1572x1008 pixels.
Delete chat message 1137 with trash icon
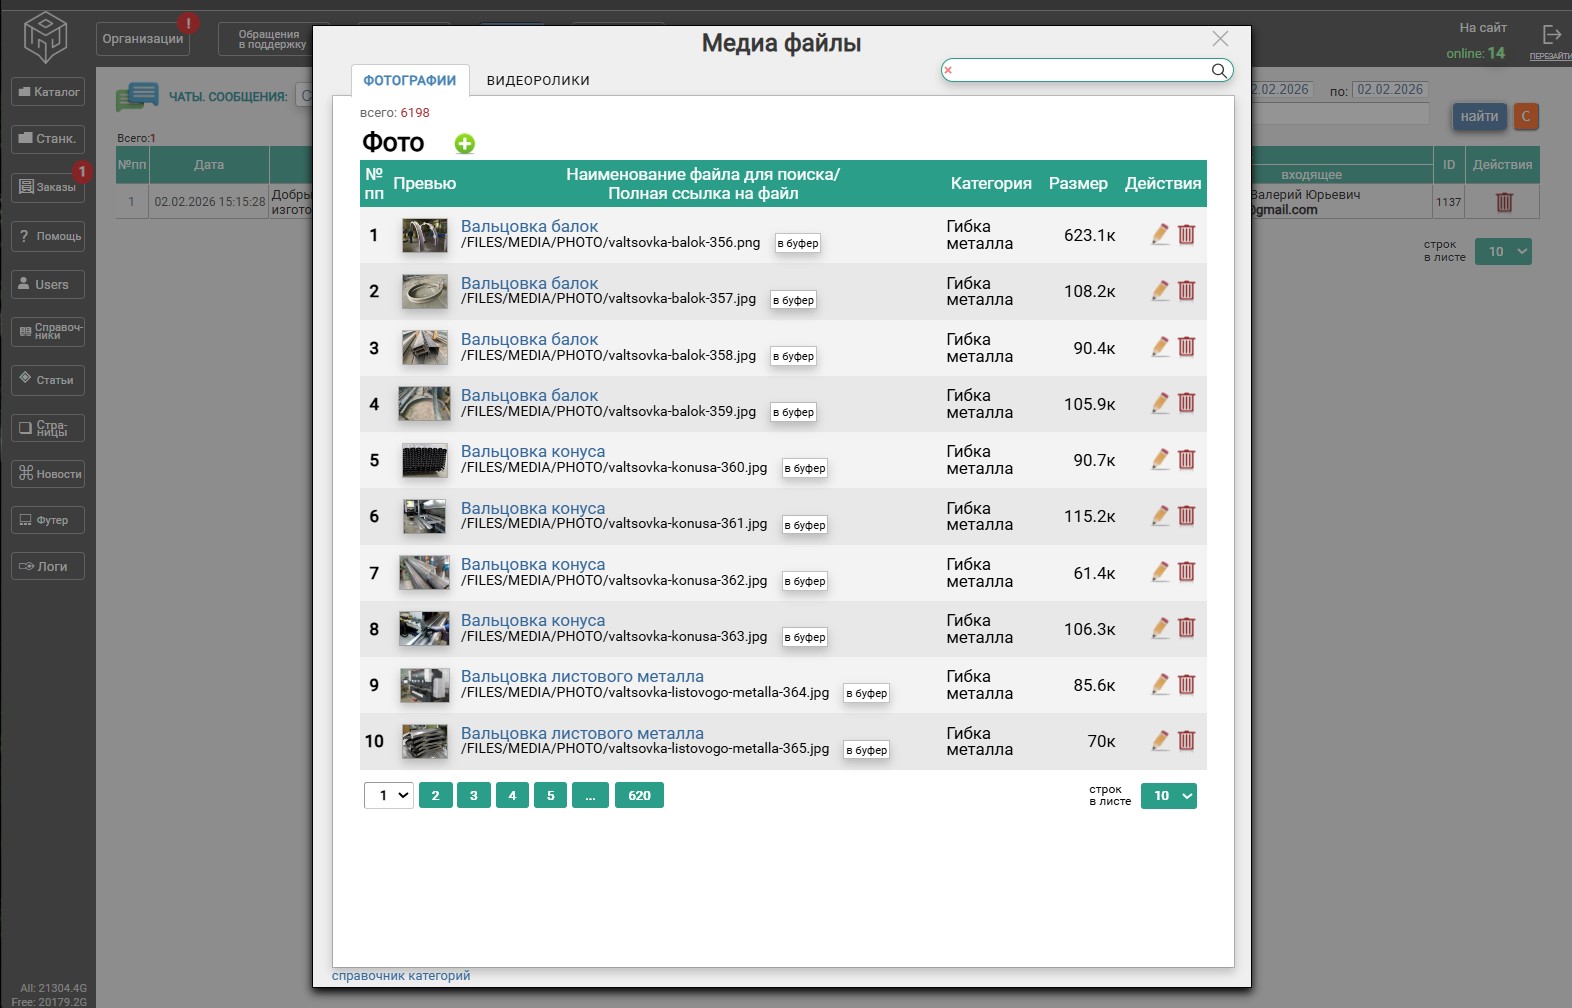tap(1504, 202)
